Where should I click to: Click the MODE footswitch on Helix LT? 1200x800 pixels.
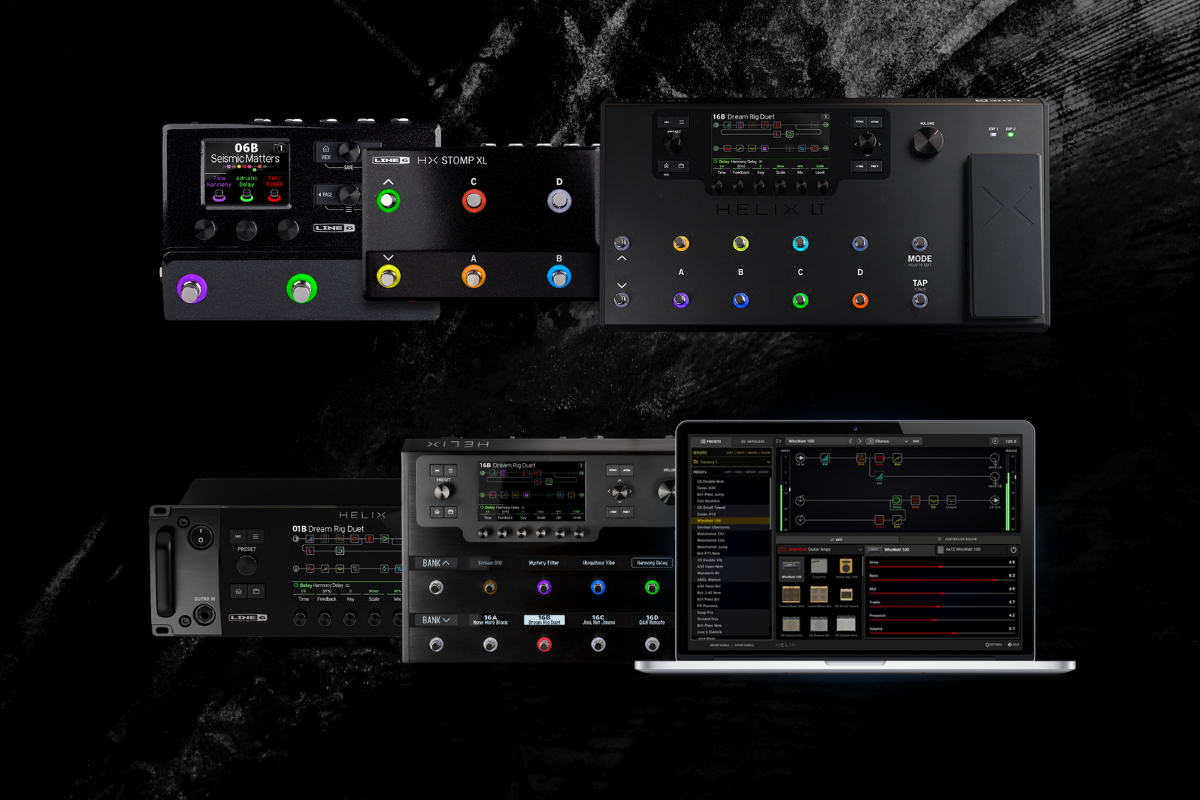[x=919, y=243]
